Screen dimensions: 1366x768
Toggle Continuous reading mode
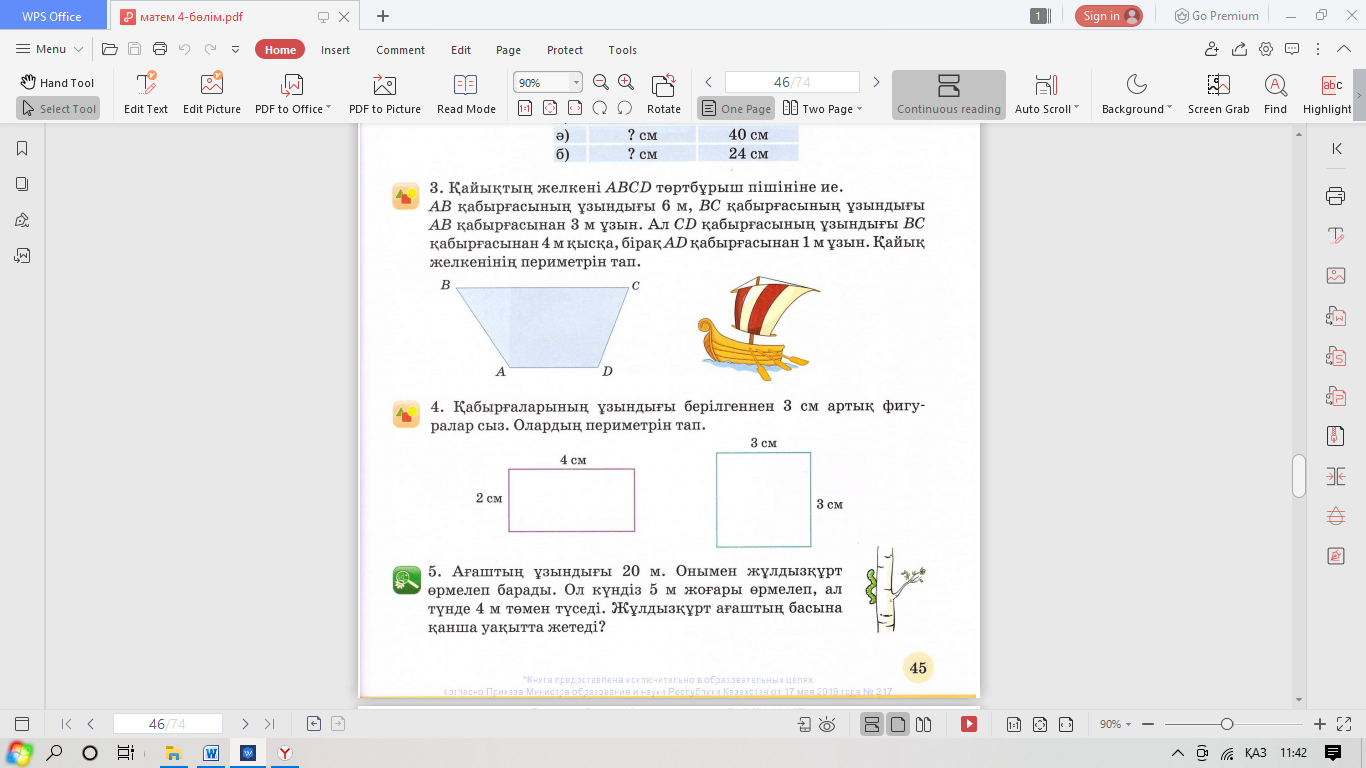click(x=948, y=94)
